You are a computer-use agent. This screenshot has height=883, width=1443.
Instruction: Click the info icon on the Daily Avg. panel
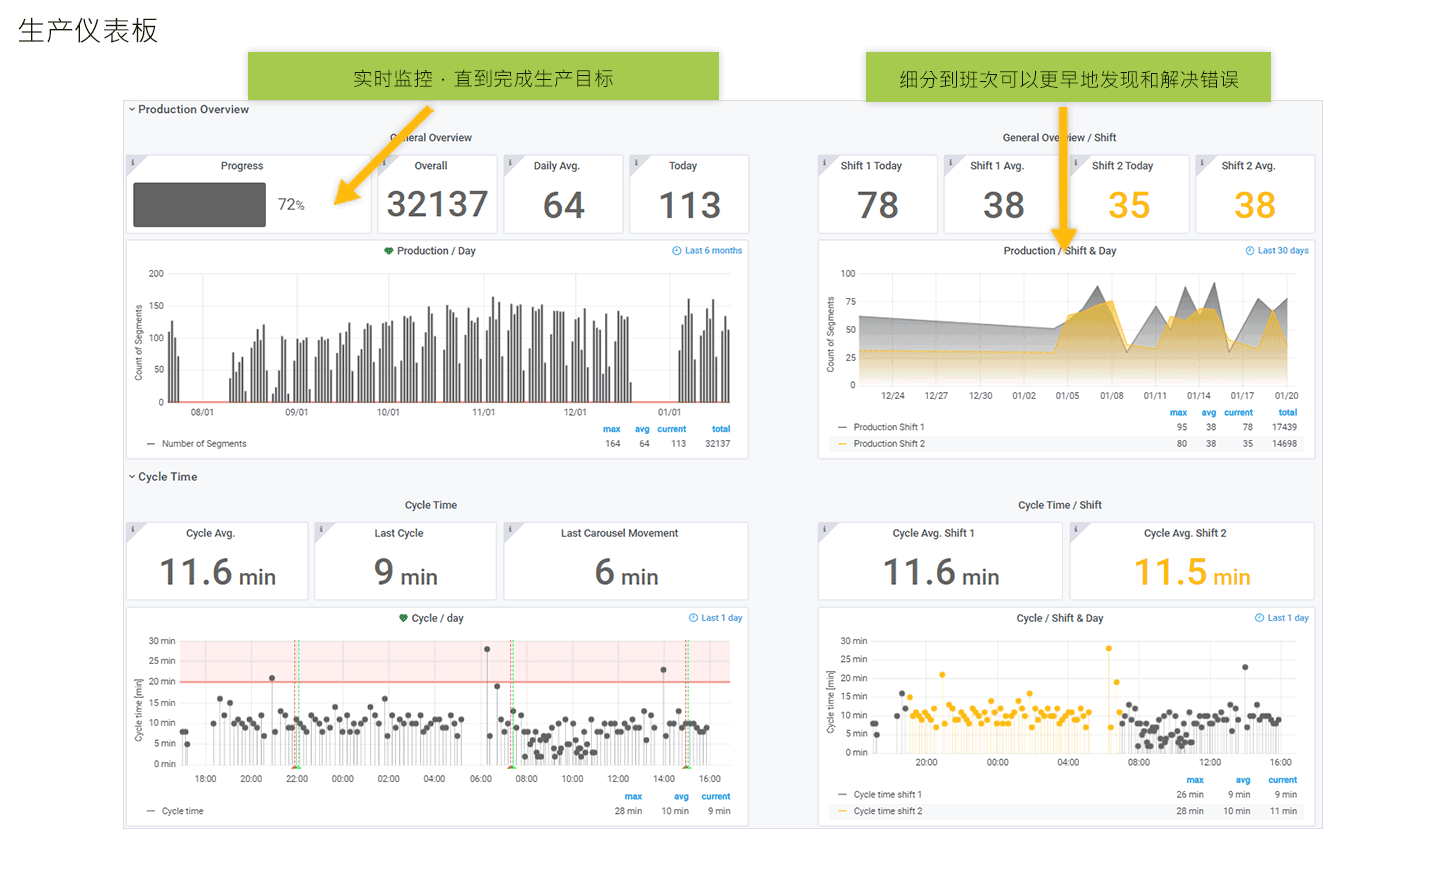[510, 162]
